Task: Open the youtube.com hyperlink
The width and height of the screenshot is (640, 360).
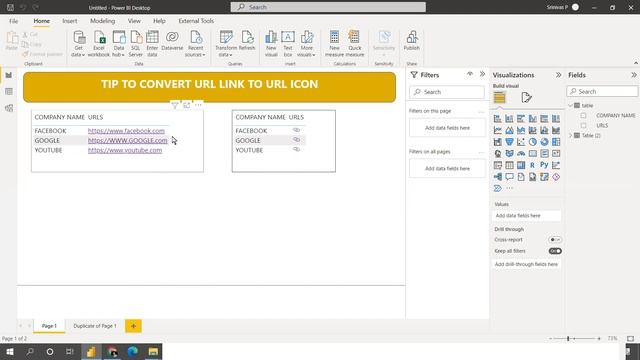Action: point(125,150)
